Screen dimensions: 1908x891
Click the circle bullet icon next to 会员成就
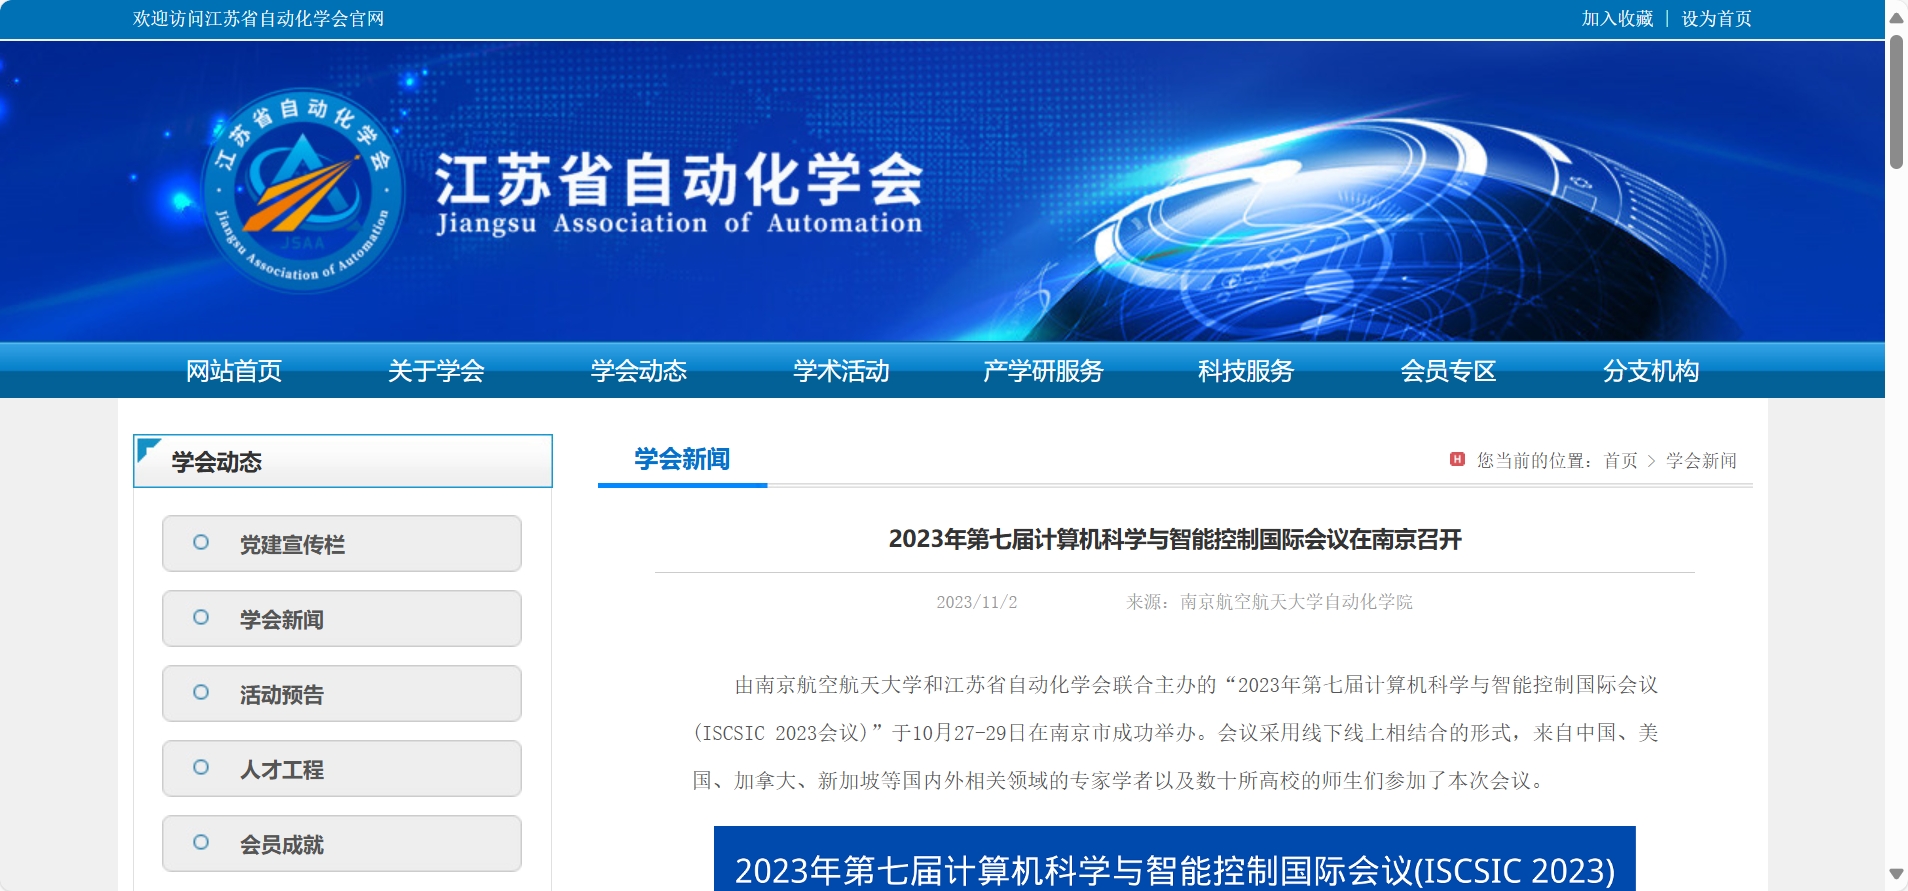coord(201,842)
